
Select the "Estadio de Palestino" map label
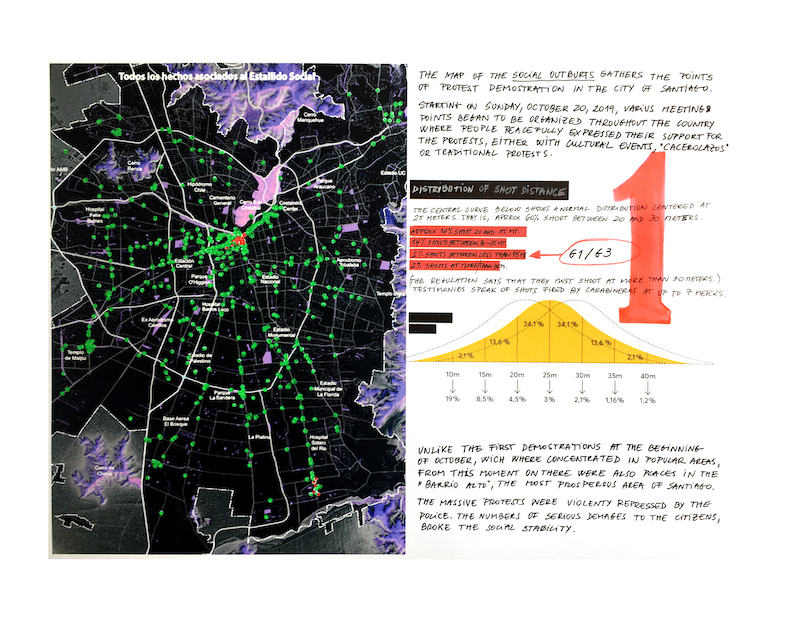[199, 358]
